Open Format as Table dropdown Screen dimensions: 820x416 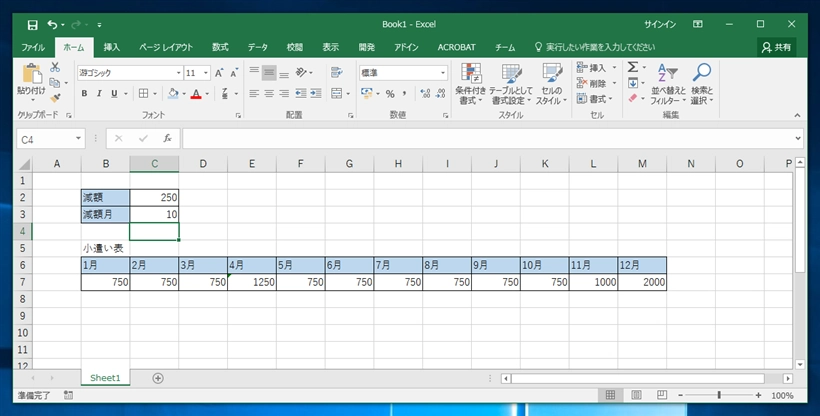(x=511, y=84)
